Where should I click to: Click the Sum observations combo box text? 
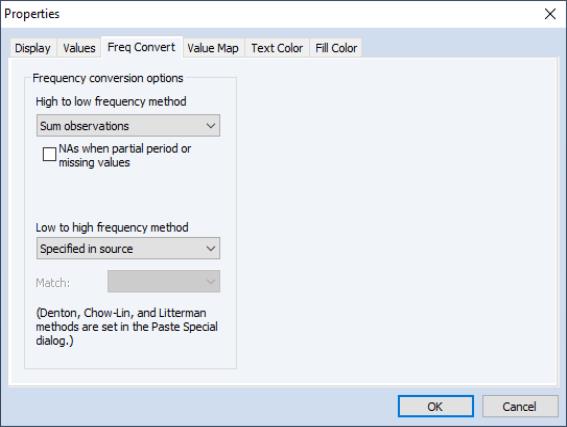(85, 126)
